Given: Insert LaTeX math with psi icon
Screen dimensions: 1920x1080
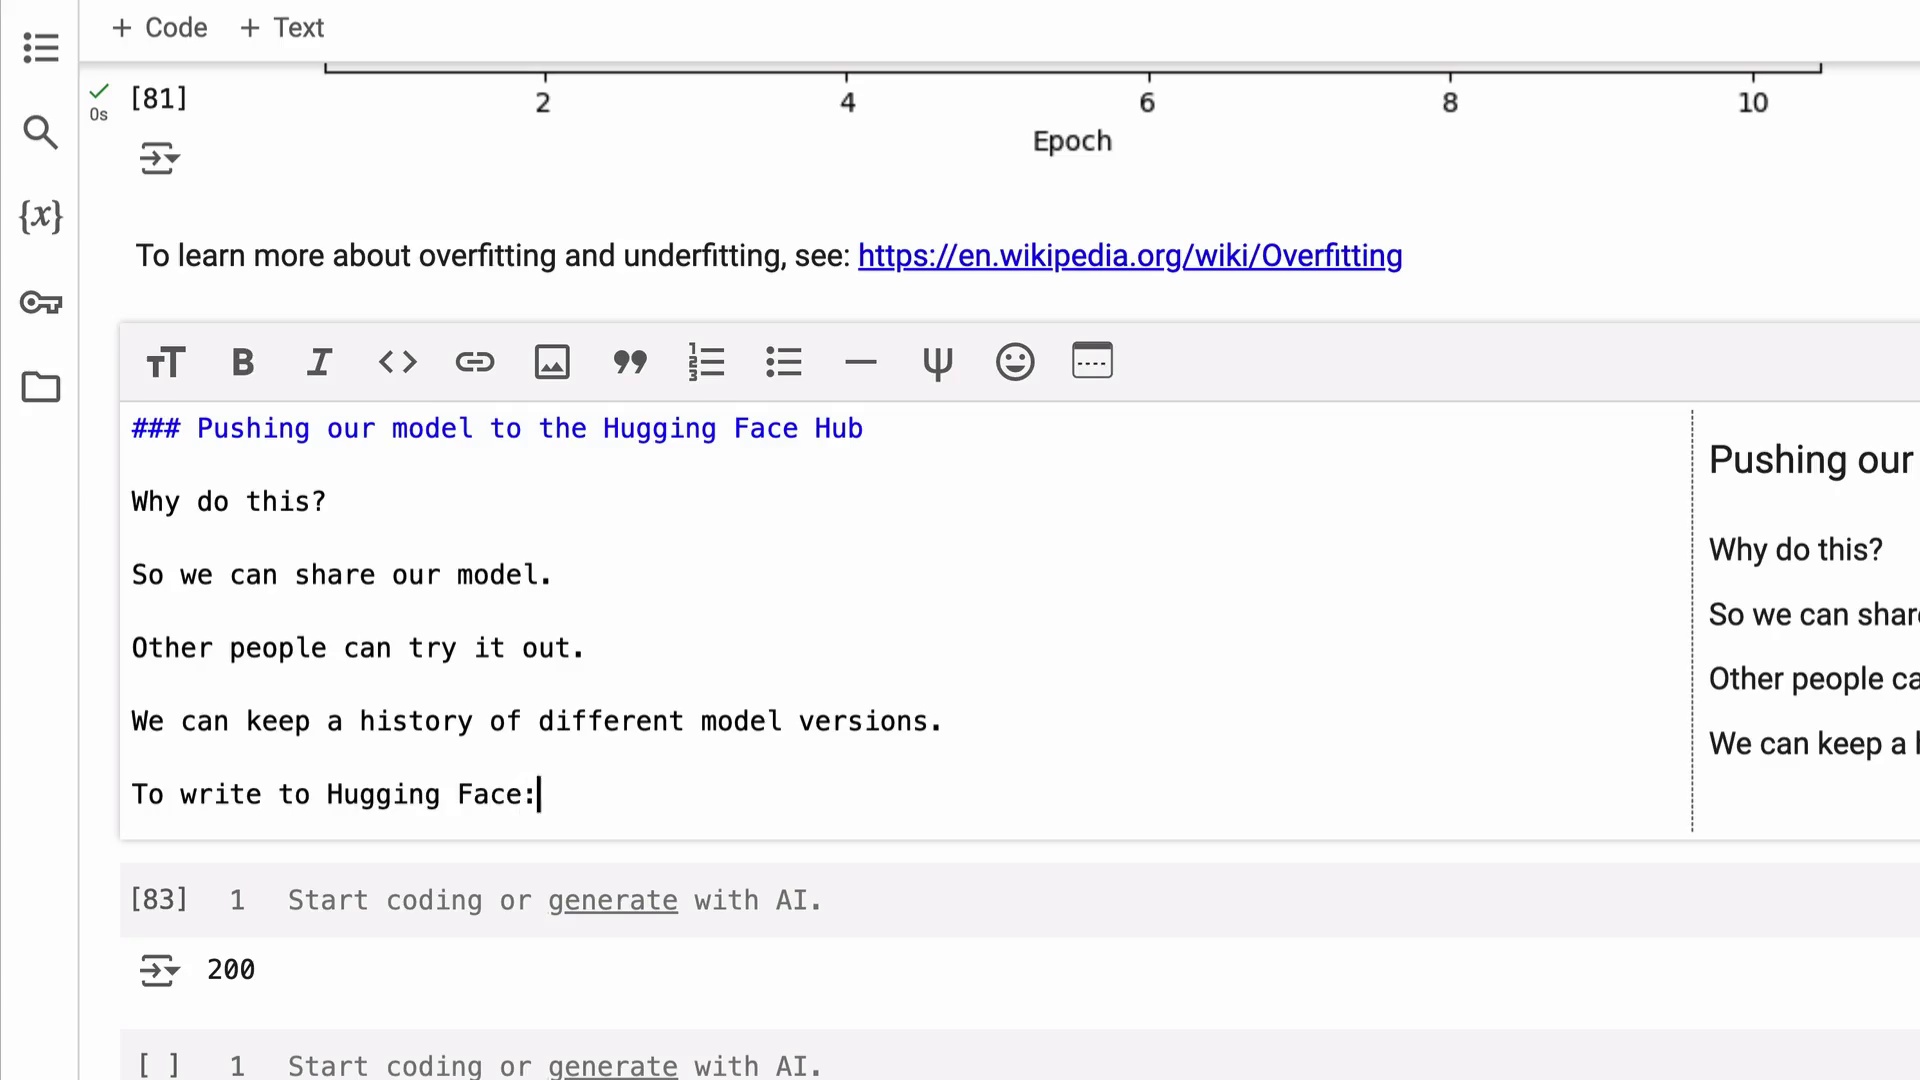Looking at the screenshot, I should pos(938,363).
